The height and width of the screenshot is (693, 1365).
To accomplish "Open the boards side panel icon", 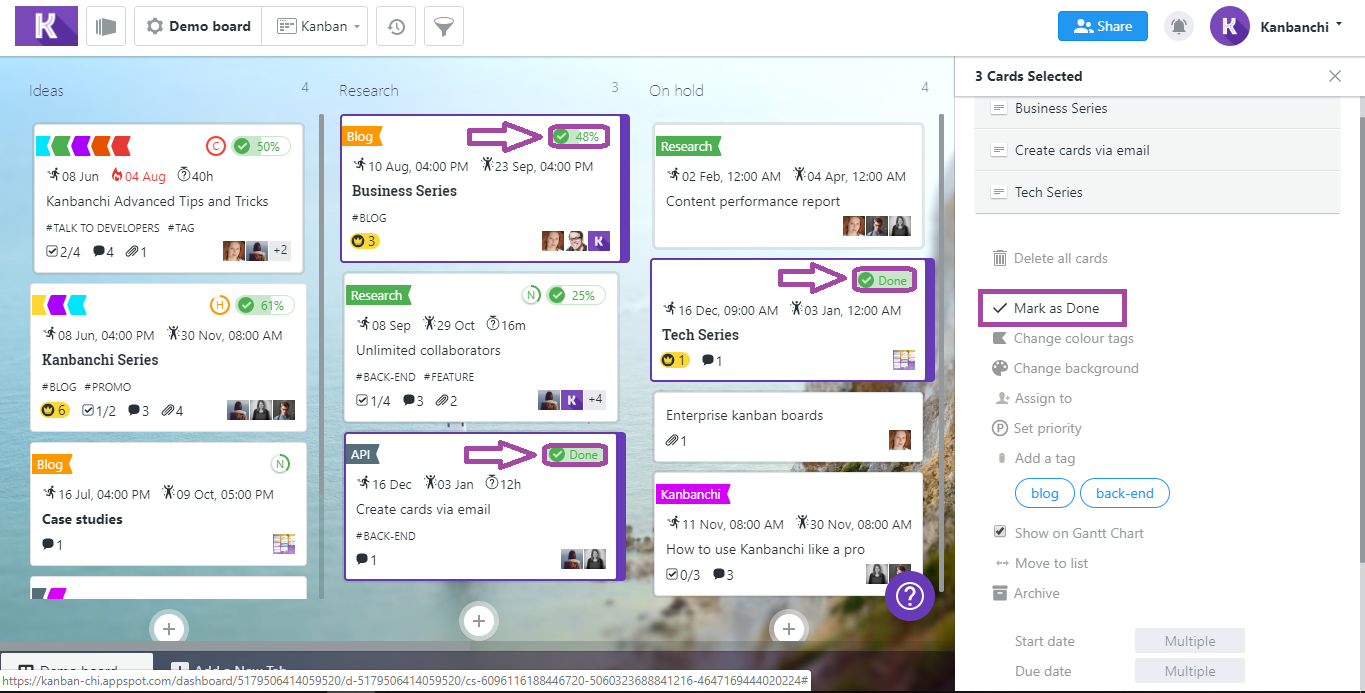I will tap(106, 26).
